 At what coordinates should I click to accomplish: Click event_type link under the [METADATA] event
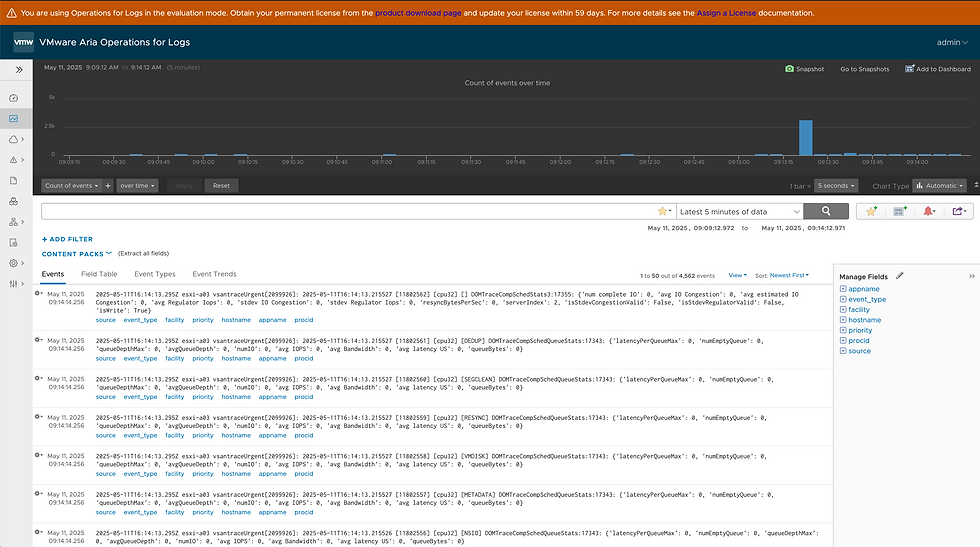click(x=140, y=512)
